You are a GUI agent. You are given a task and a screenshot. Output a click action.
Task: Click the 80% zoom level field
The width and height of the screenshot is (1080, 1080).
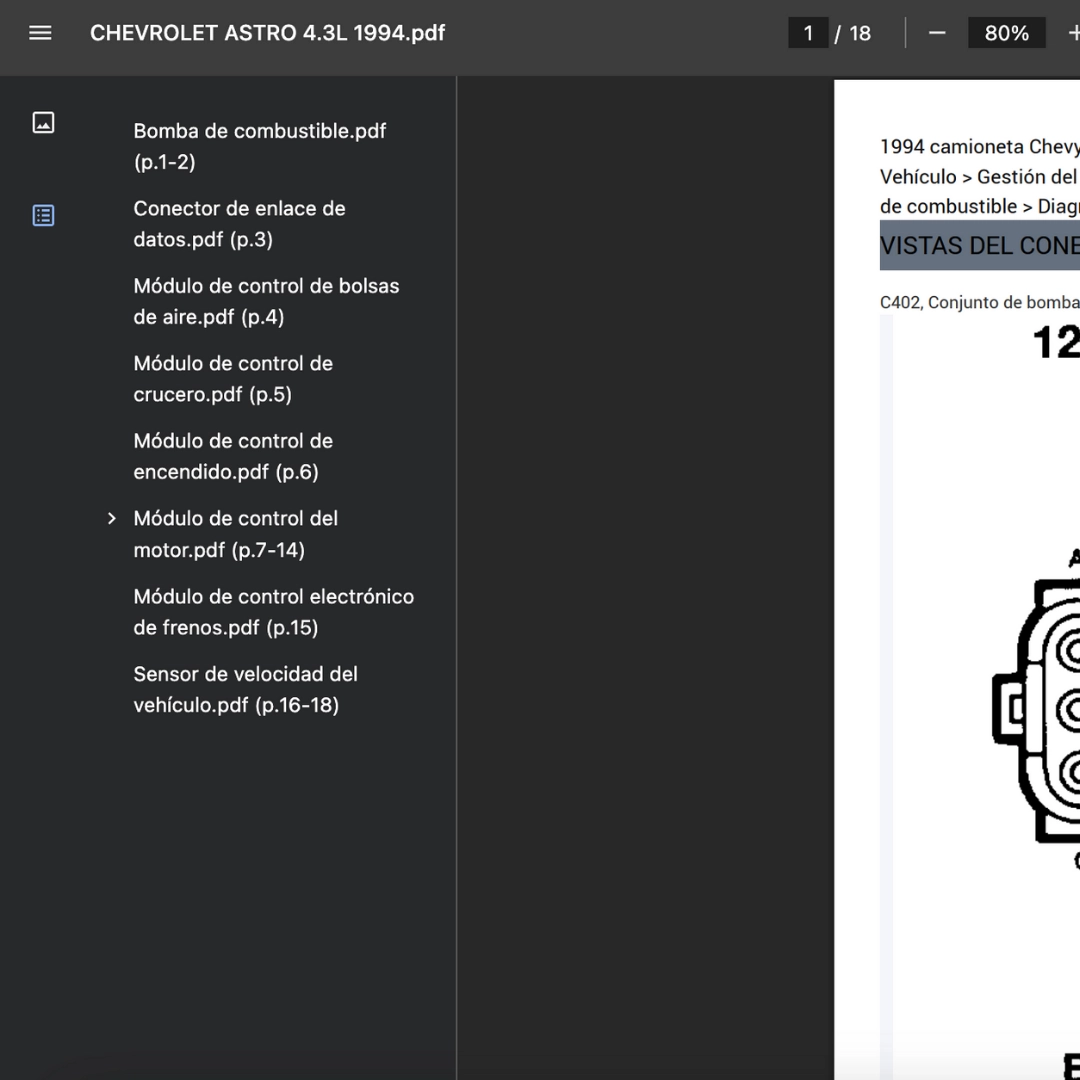(1006, 33)
